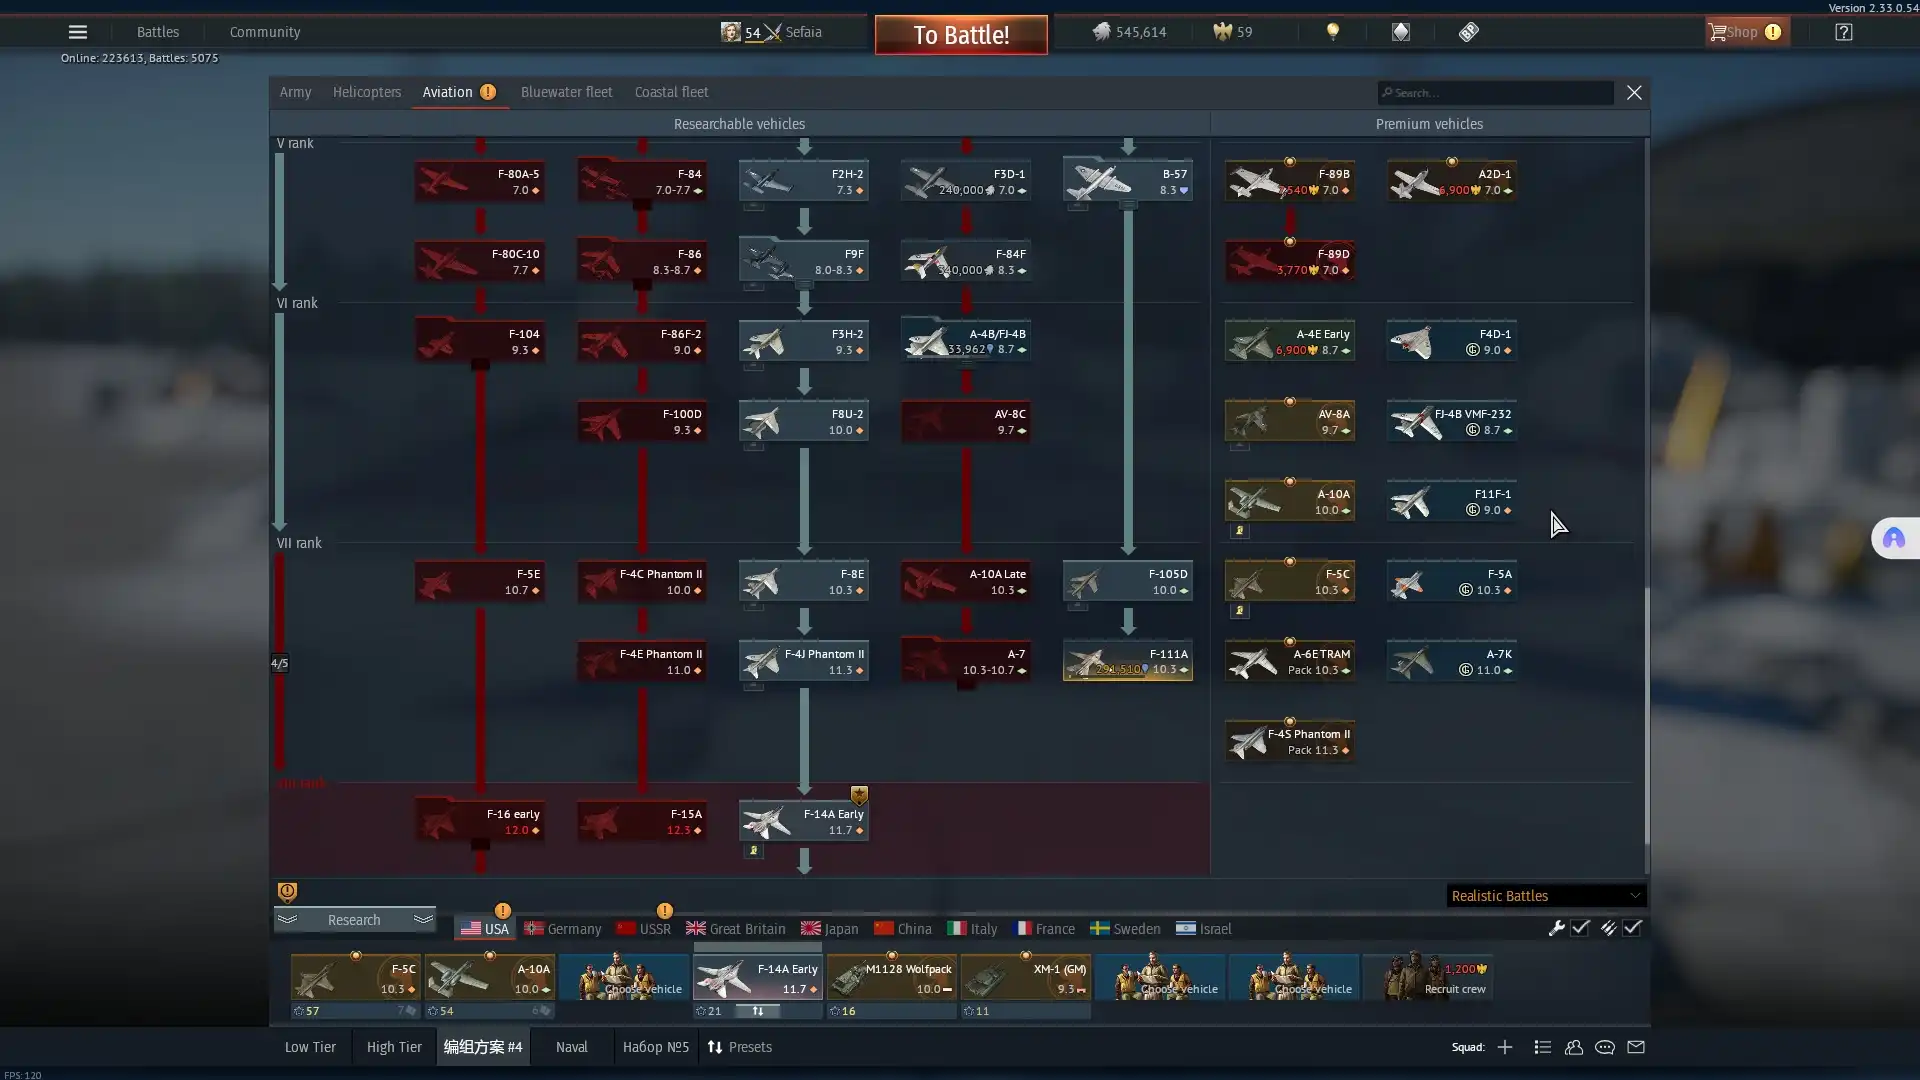
Task: Switch to the Army tab
Action: click(295, 92)
